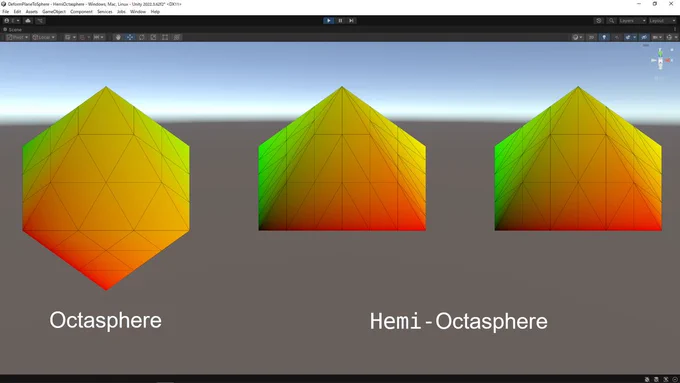680x383 pixels.
Task: Open the Unity account dropdown
Action: 12,21
